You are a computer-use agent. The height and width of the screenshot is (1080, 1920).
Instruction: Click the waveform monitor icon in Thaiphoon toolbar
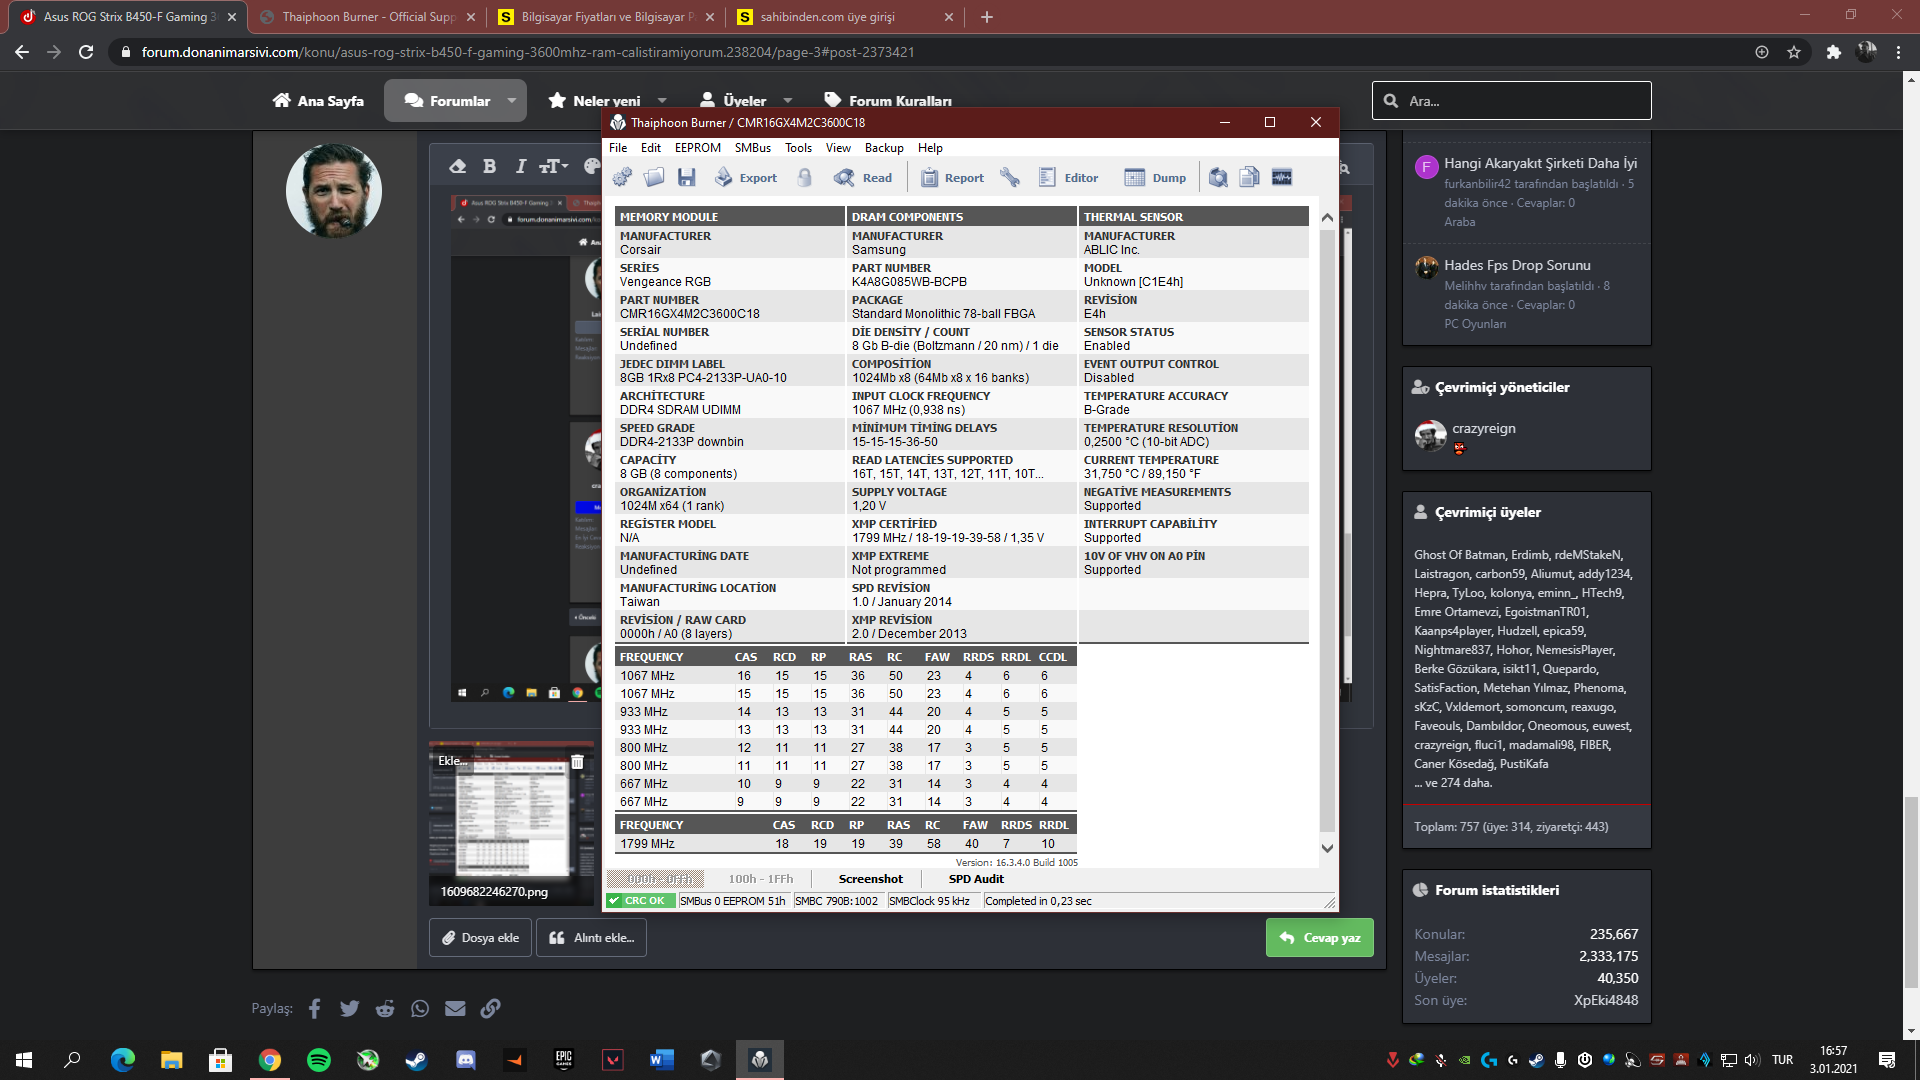coord(1282,177)
